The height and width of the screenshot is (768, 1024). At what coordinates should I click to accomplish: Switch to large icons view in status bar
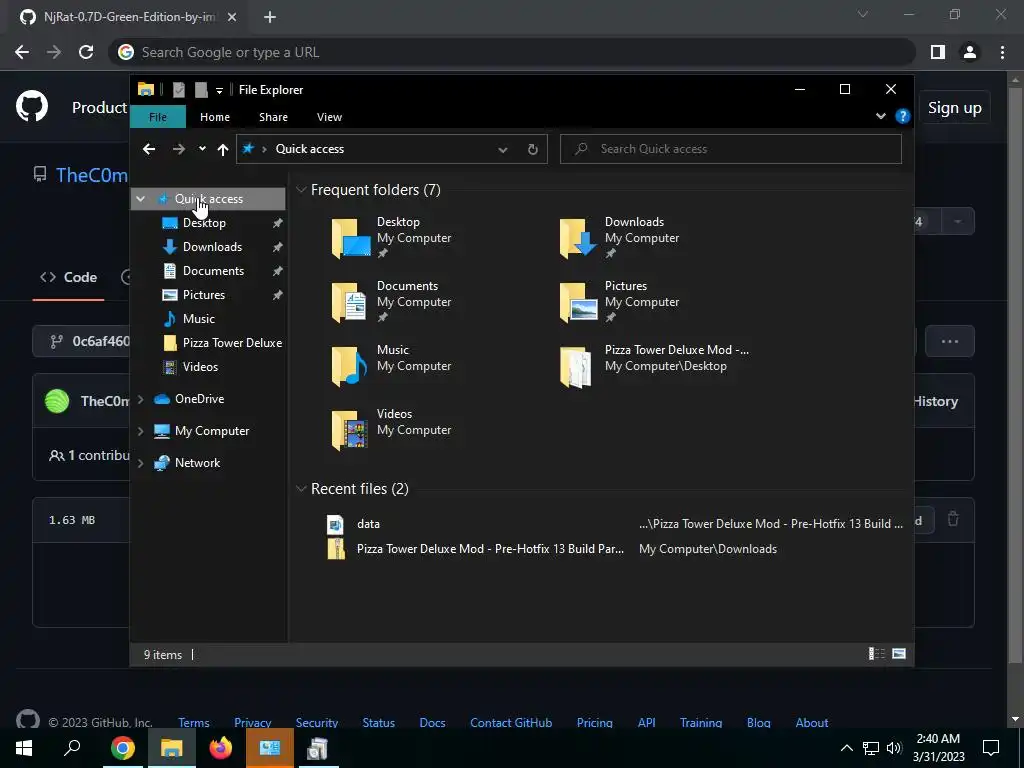[x=899, y=654]
